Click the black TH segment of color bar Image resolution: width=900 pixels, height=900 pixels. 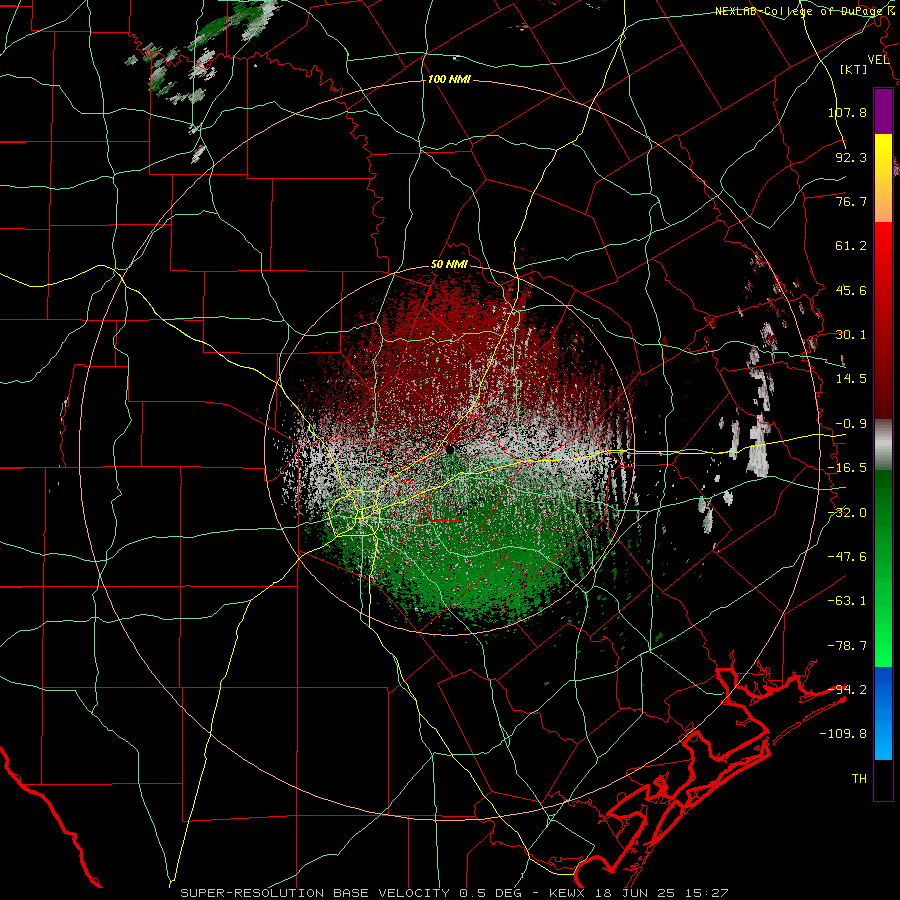[883, 779]
